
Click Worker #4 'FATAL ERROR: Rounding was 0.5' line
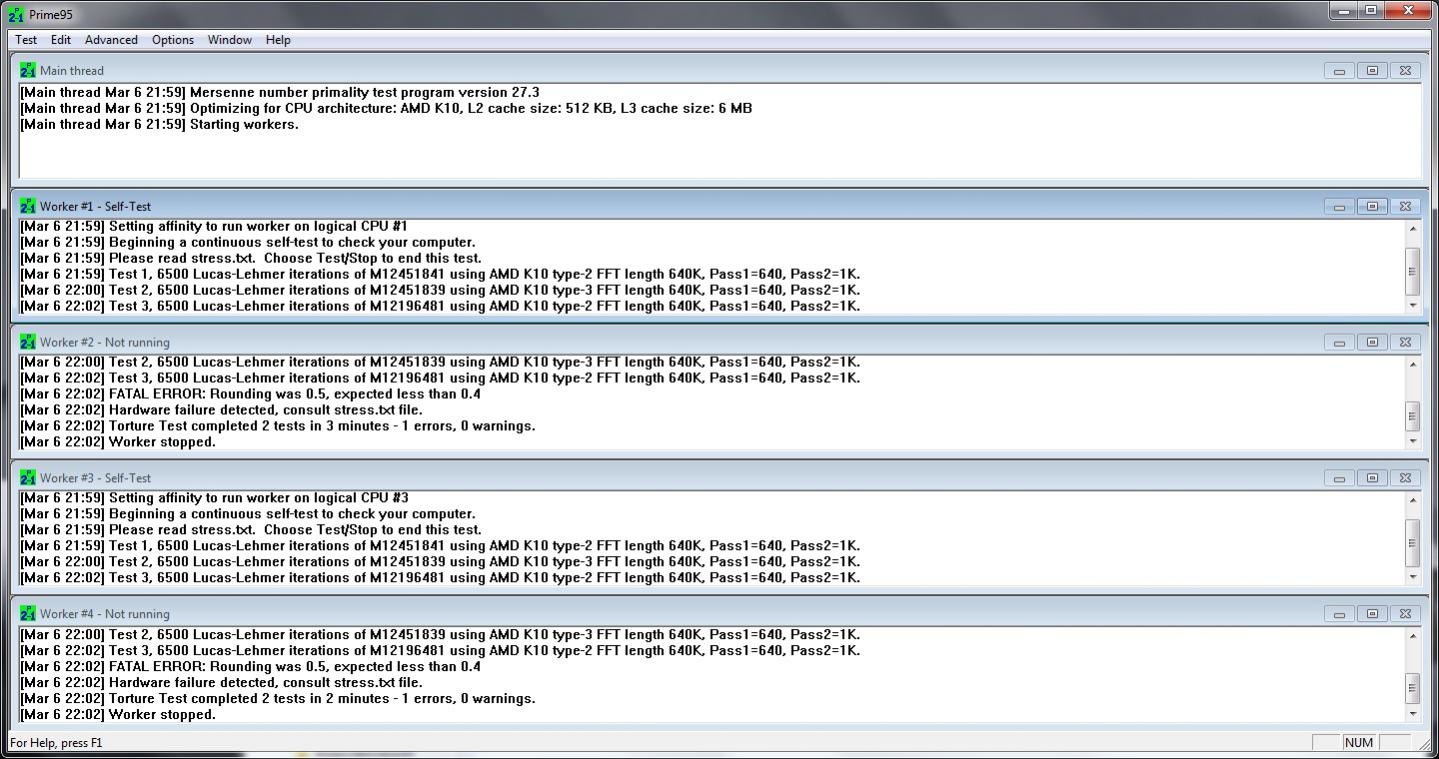tap(250, 666)
